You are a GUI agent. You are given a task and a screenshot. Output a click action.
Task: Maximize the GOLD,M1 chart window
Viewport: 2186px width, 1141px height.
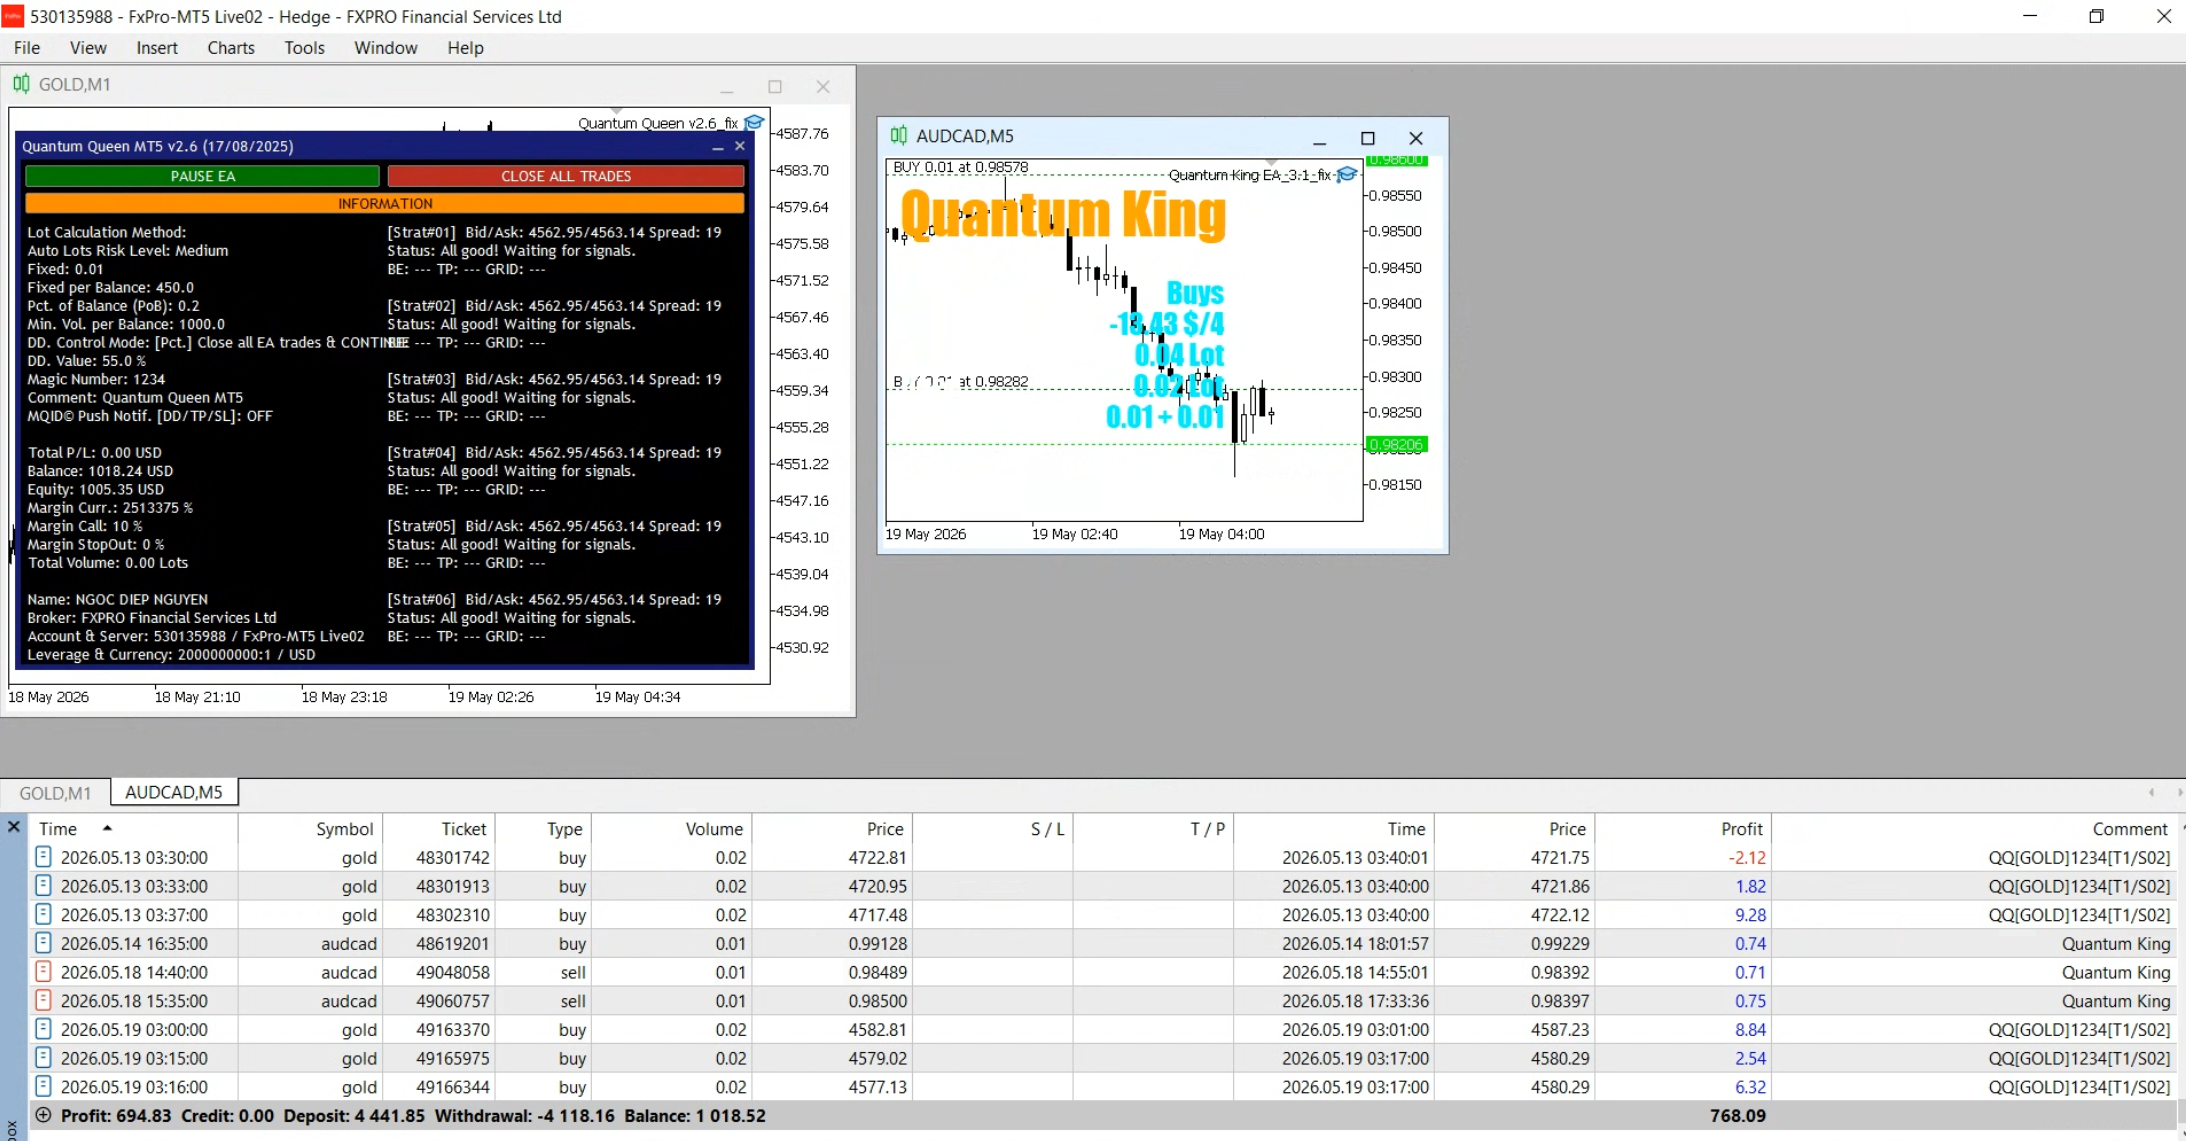click(x=775, y=87)
